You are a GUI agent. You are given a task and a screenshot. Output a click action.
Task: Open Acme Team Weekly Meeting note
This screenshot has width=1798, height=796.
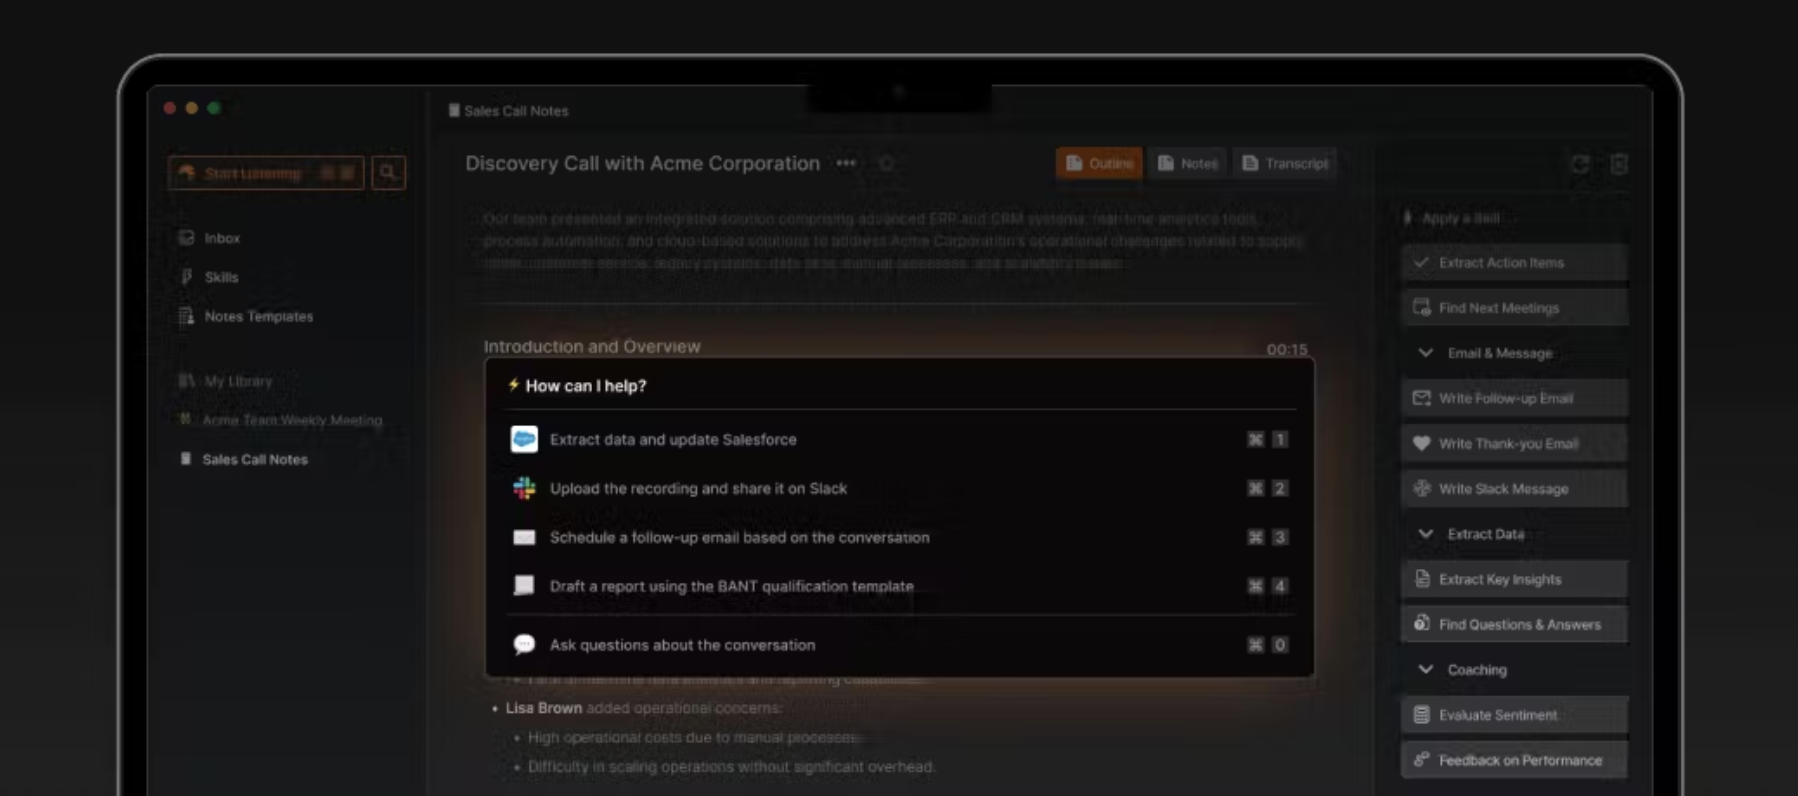point(292,420)
